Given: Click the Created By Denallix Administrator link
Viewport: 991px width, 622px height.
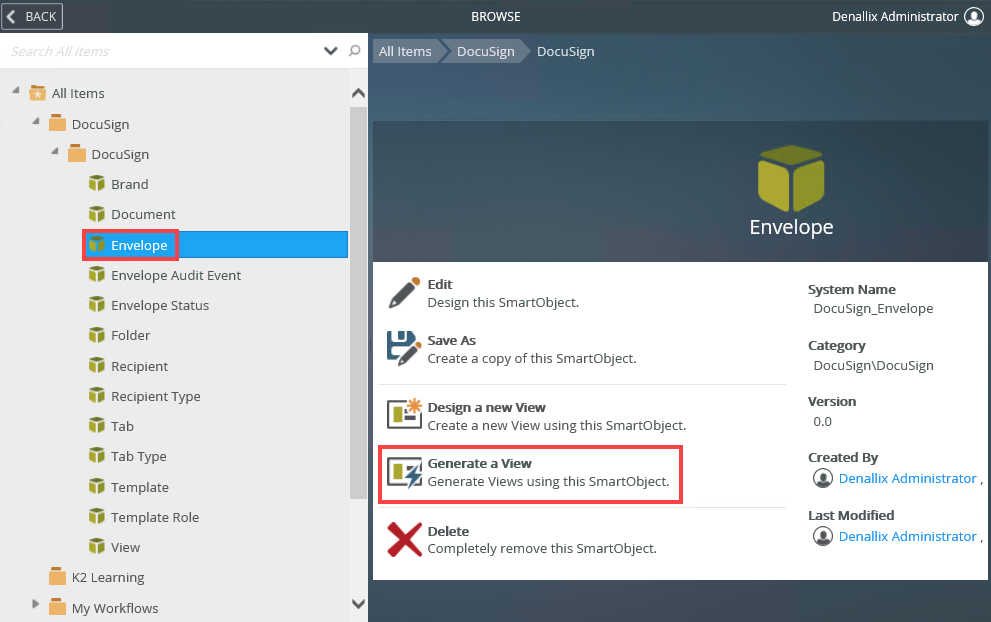Looking at the screenshot, I should 908,479.
